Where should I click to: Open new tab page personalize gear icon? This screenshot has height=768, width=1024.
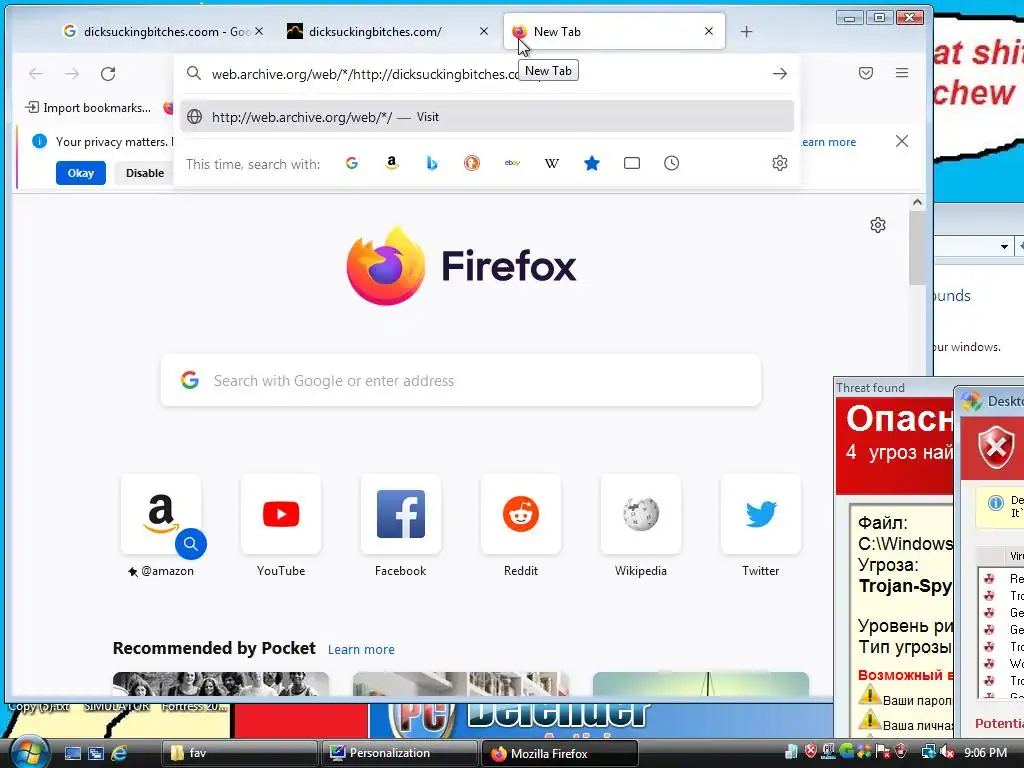tap(878, 225)
